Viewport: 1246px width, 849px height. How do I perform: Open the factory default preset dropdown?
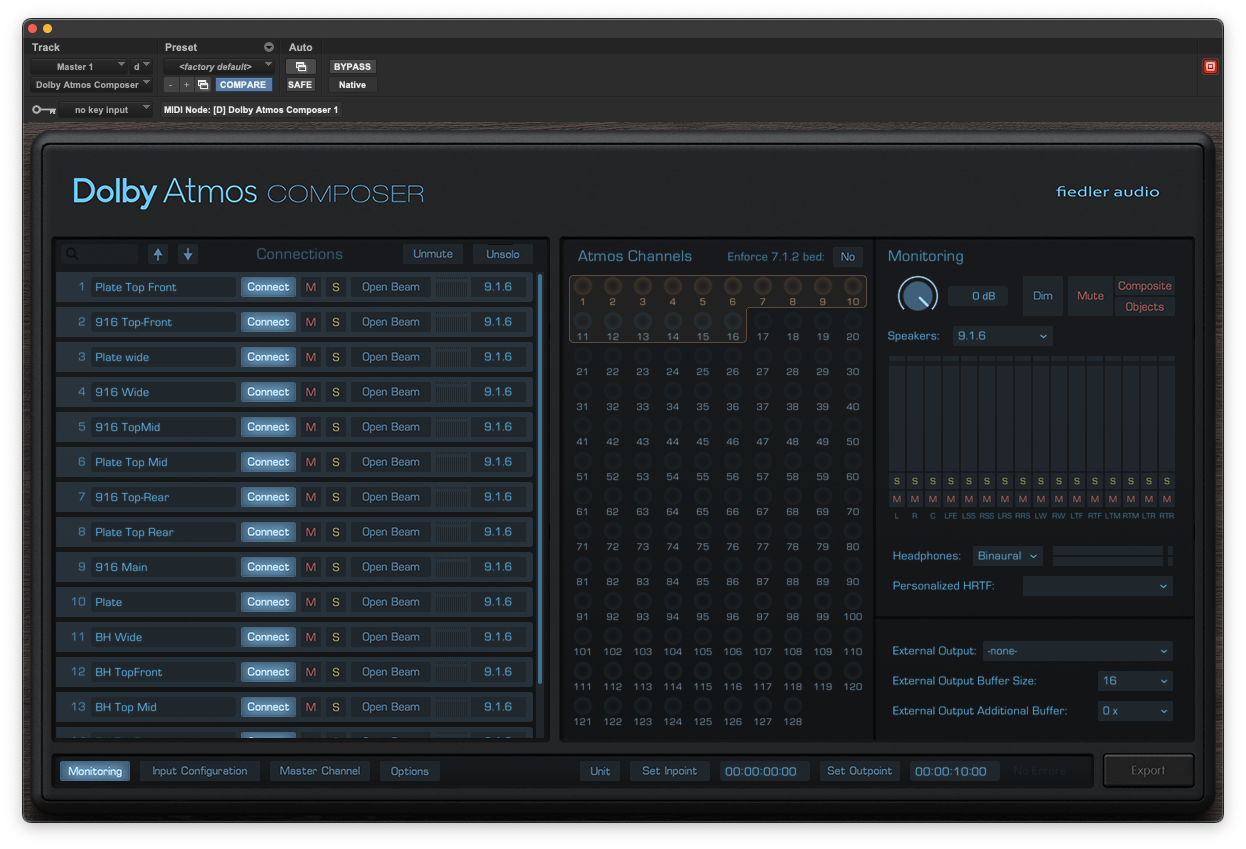(219, 67)
